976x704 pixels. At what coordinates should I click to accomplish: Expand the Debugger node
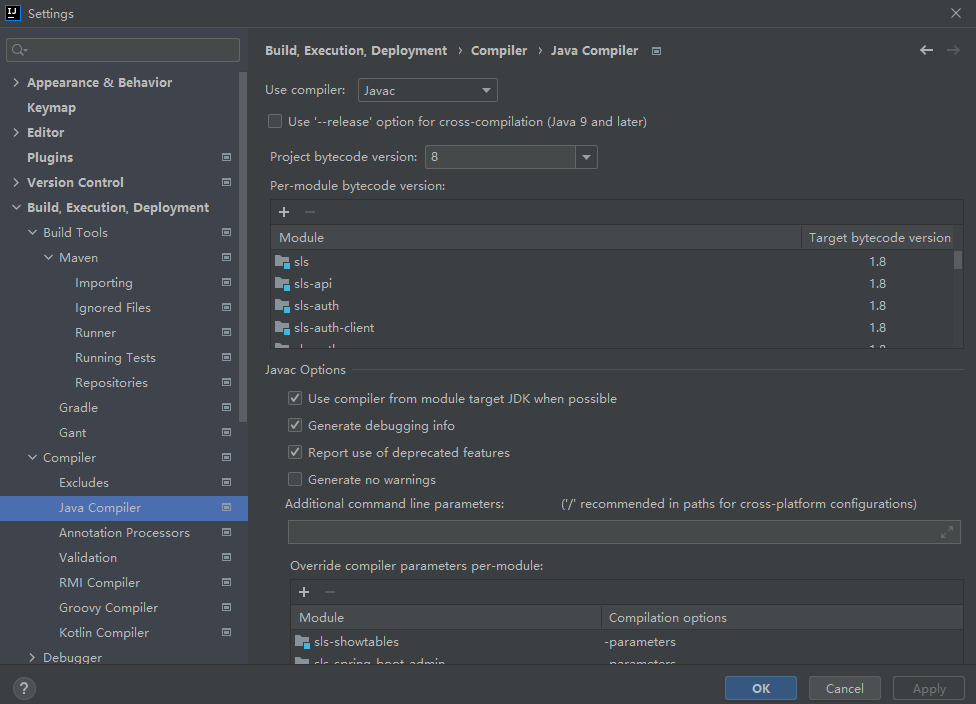point(32,657)
